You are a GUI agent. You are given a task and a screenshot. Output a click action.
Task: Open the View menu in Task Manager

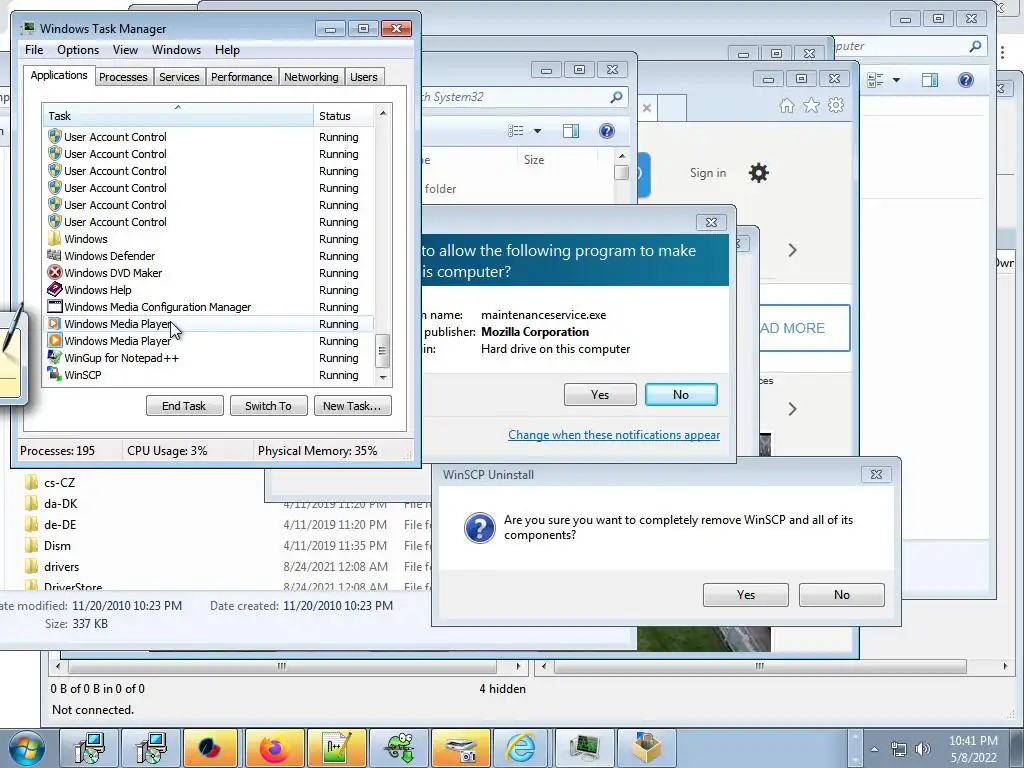point(125,50)
